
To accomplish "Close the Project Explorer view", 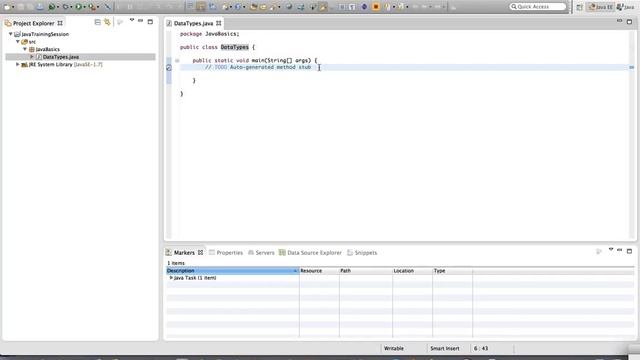I will pyautogui.click(x=60, y=23).
